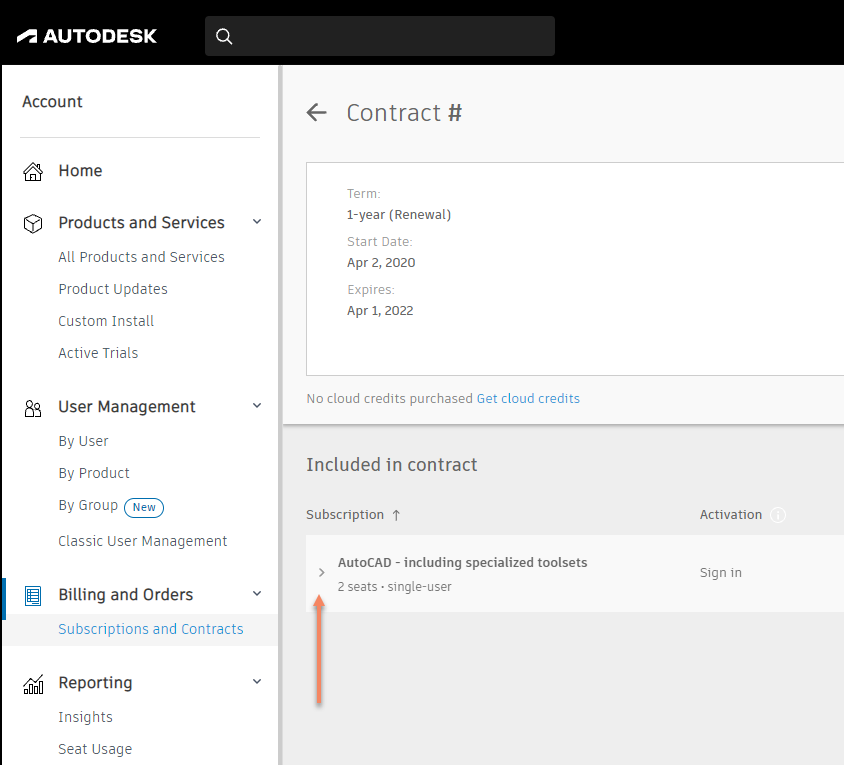Click the Products and Services cube icon
The image size is (844, 765).
coord(33,223)
